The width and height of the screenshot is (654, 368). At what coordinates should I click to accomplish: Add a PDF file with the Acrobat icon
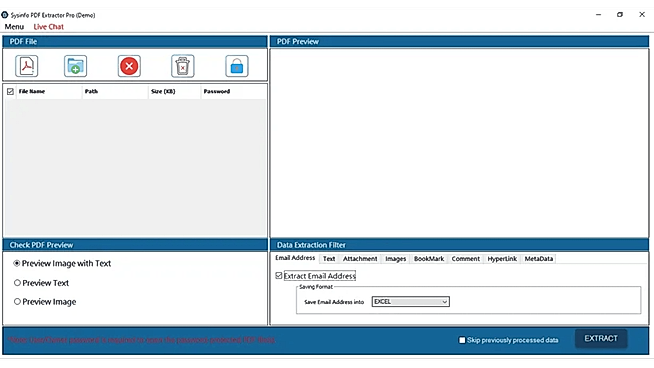click(x=27, y=66)
